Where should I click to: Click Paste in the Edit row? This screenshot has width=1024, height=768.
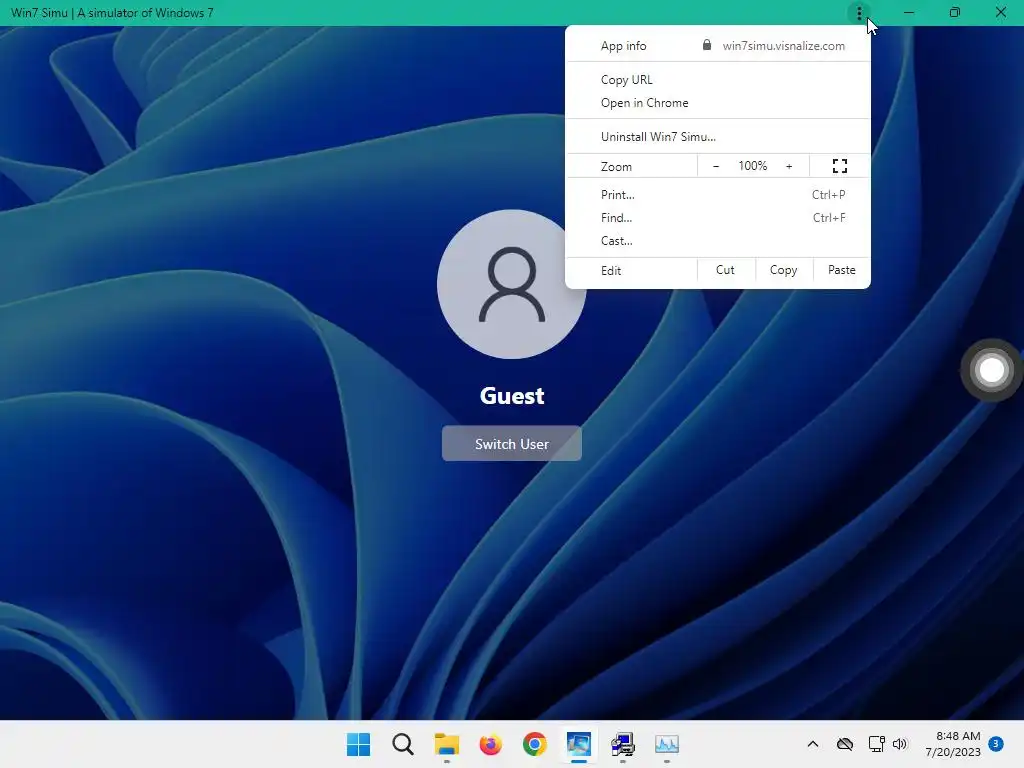pos(842,270)
